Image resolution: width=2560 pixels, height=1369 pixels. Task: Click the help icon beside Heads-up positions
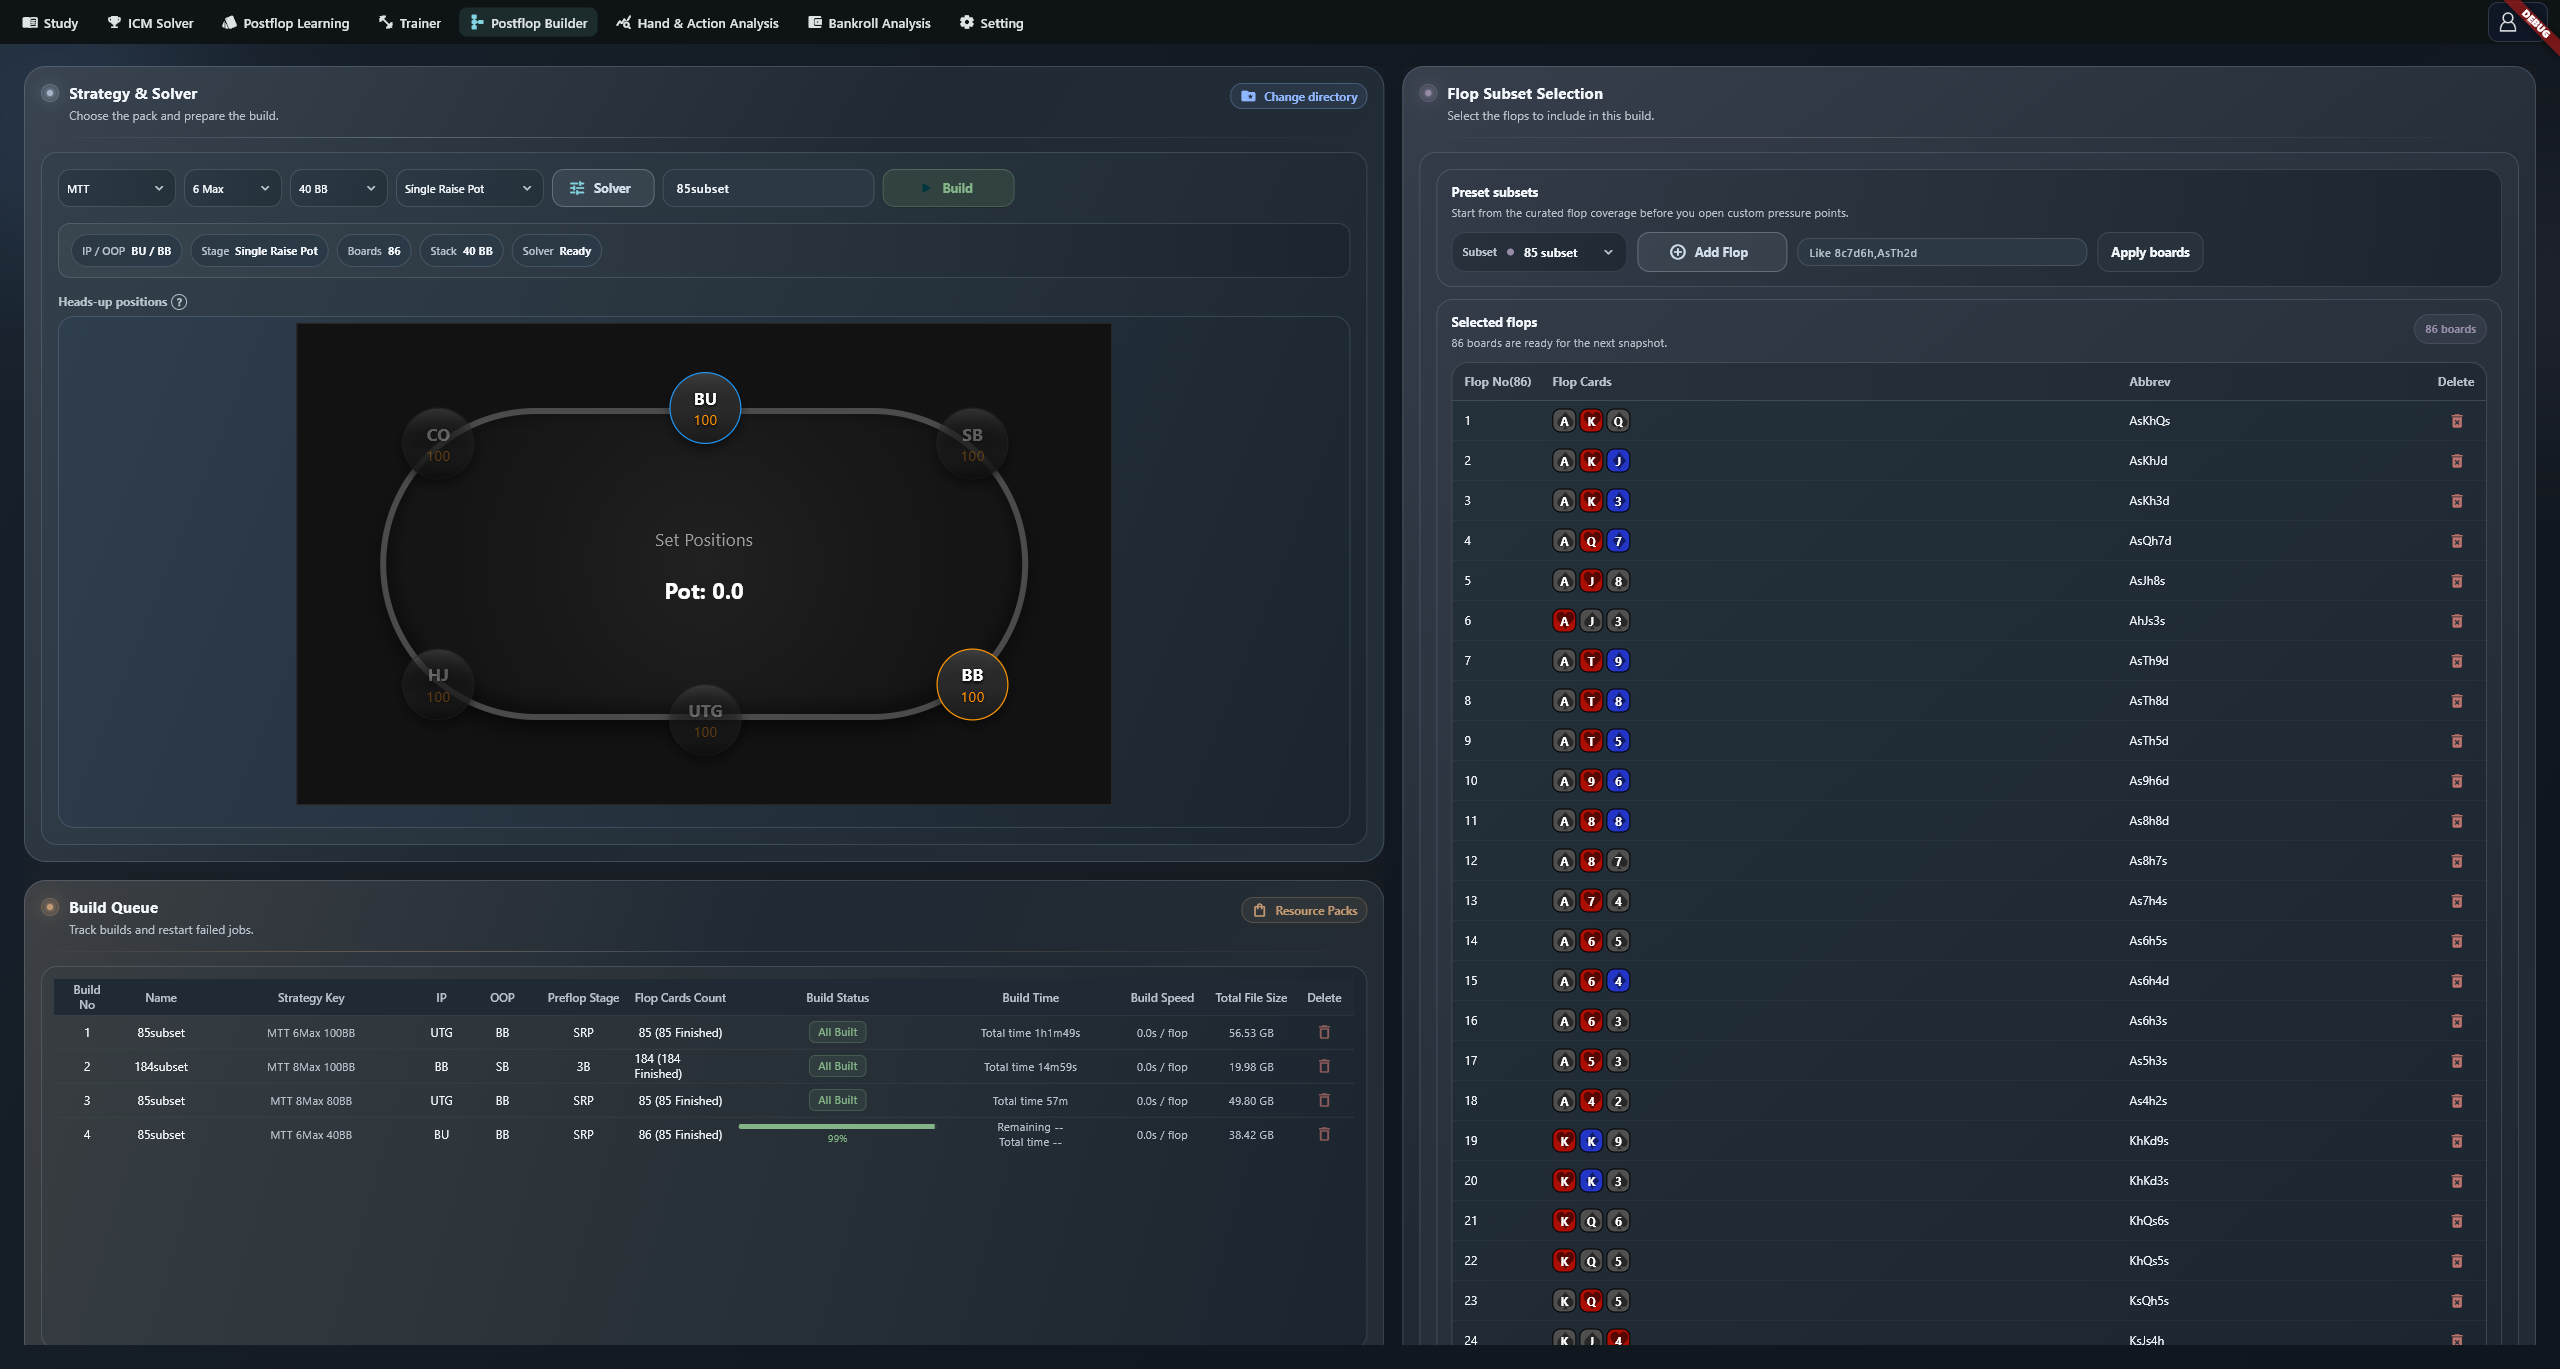click(x=179, y=302)
